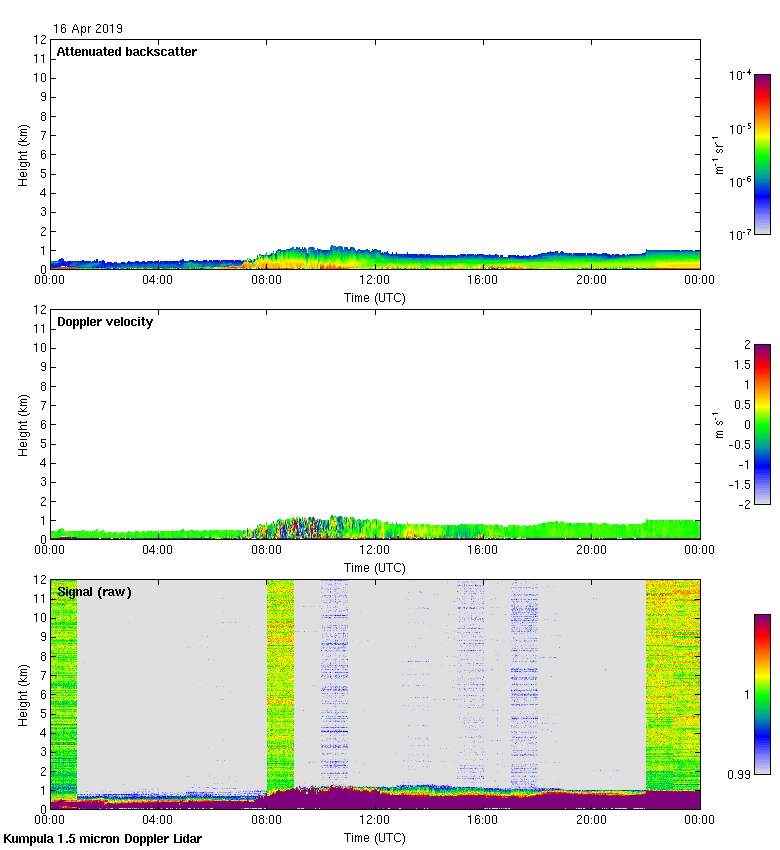Click the 10^-4 label on backscatter colorbar

click(740, 75)
